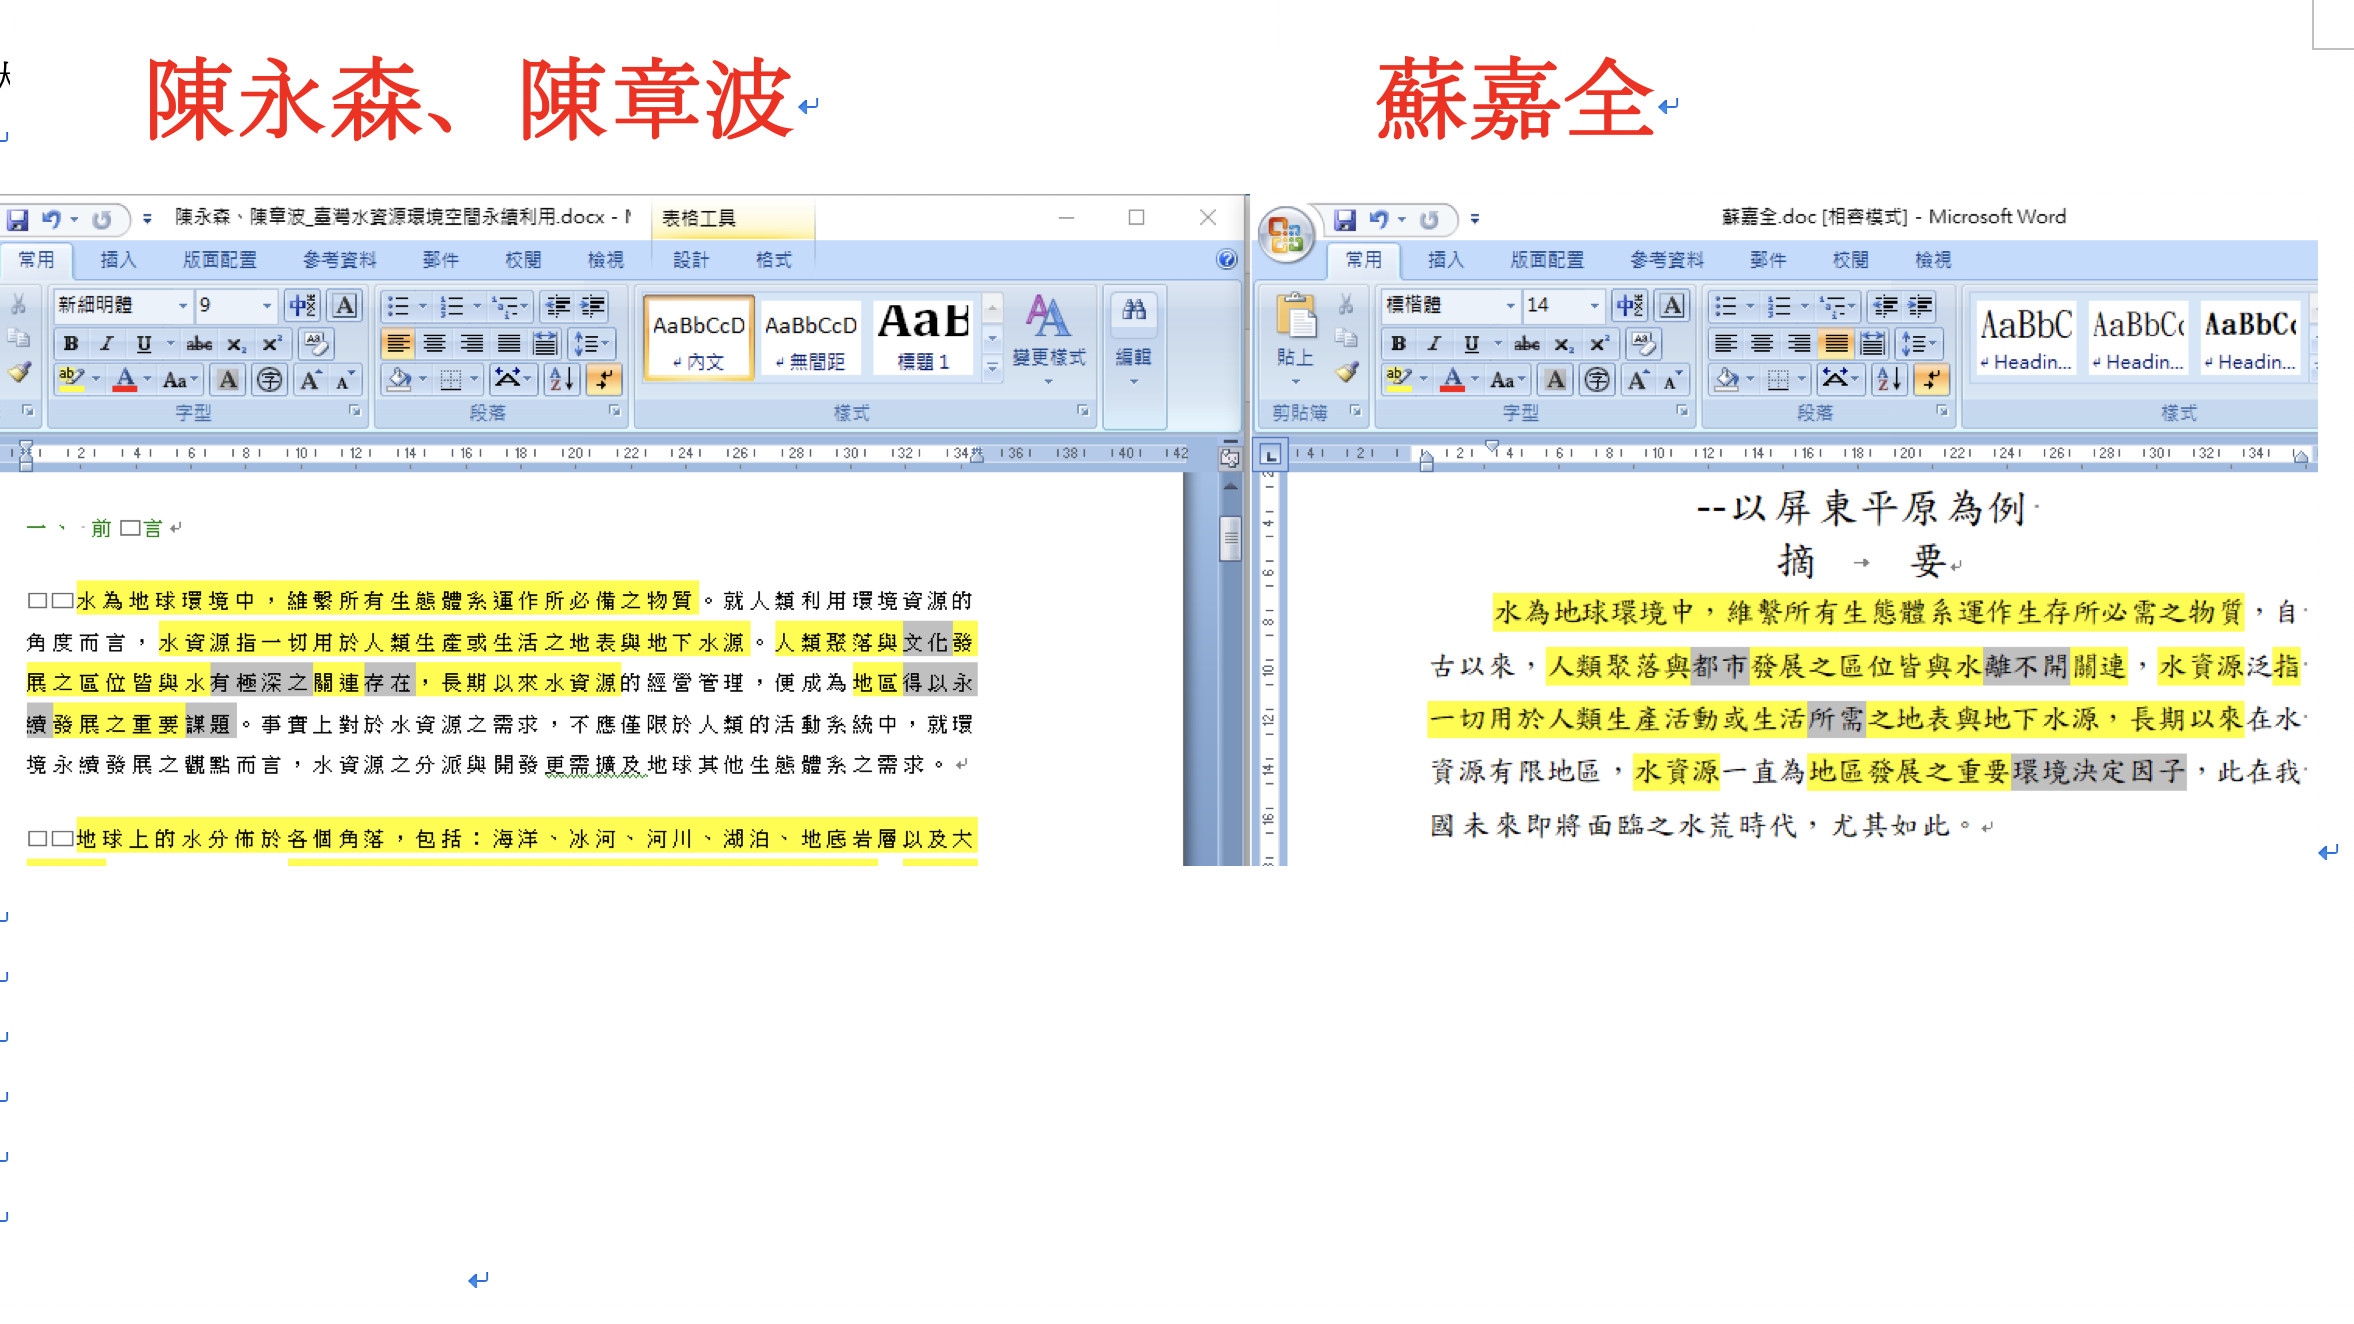This screenshot has height=1324, width=2354.
Task: Click red font color A in left window
Action: (125, 380)
